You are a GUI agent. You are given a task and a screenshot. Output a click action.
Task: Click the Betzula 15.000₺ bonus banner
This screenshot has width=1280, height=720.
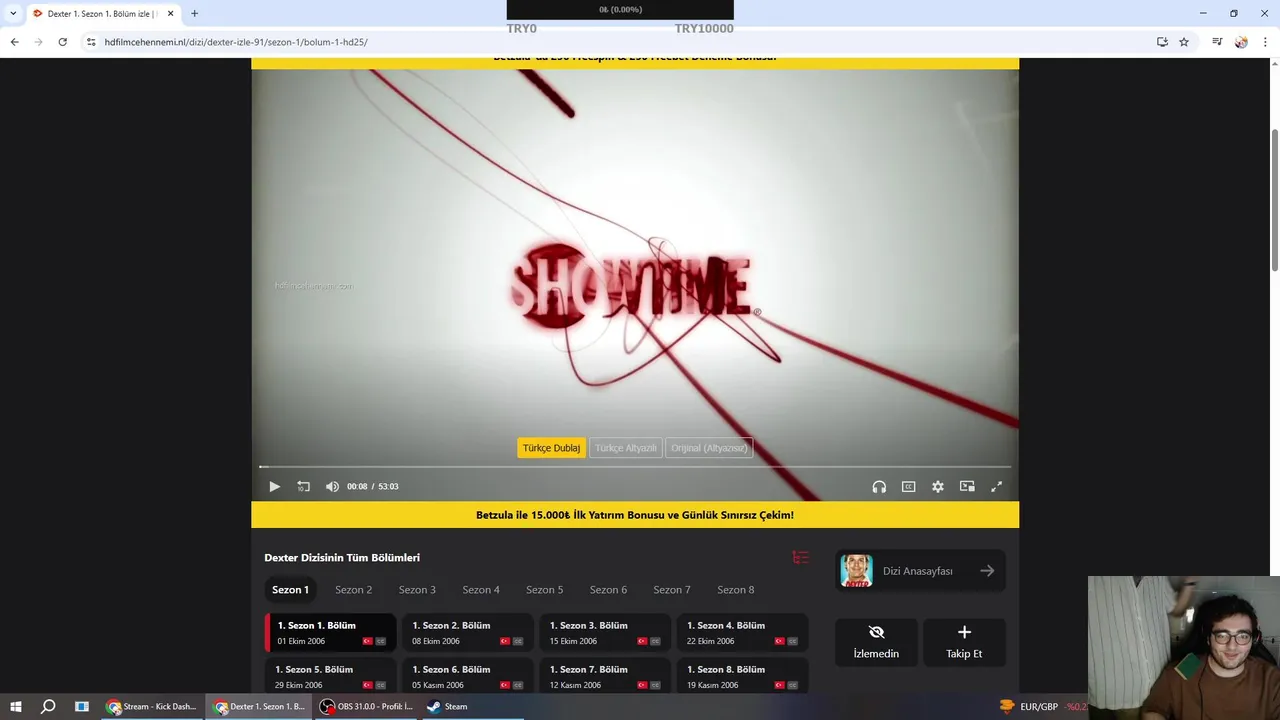635,515
